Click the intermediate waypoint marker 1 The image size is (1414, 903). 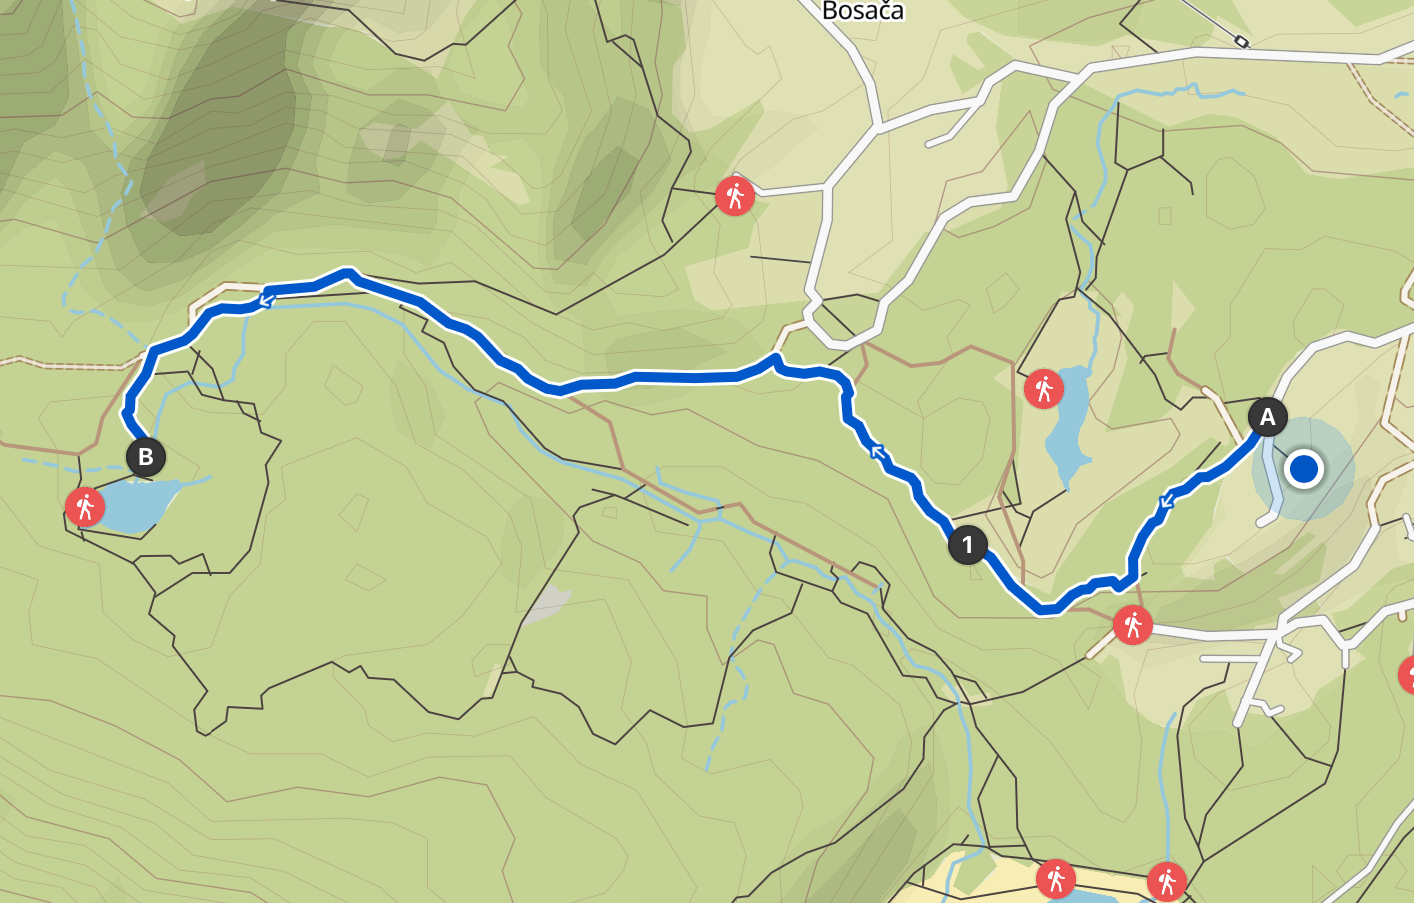pyautogui.click(x=967, y=545)
